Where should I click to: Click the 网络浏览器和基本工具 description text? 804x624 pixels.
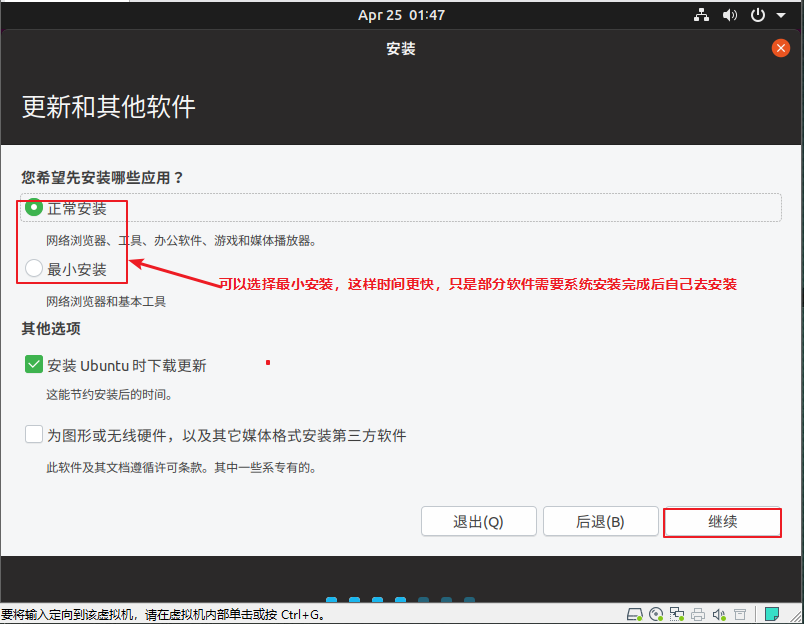[106, 301]
